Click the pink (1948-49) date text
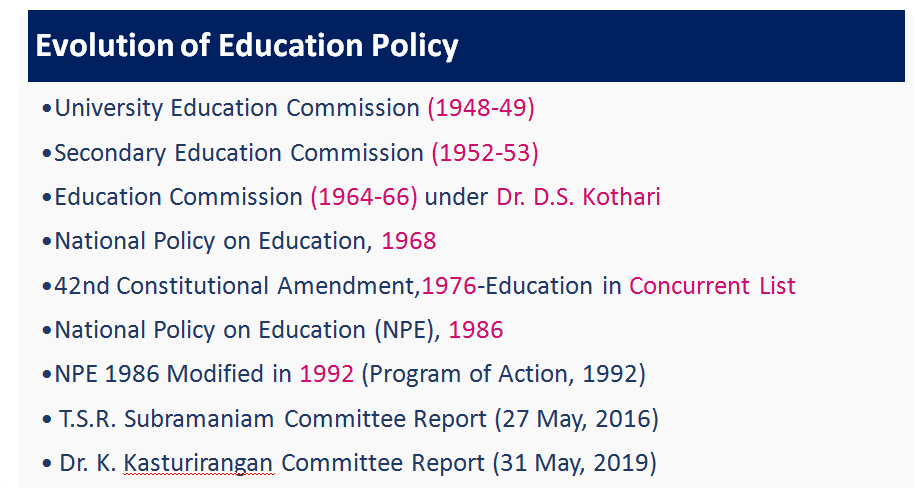916x488 pixels. pos(481,108)
